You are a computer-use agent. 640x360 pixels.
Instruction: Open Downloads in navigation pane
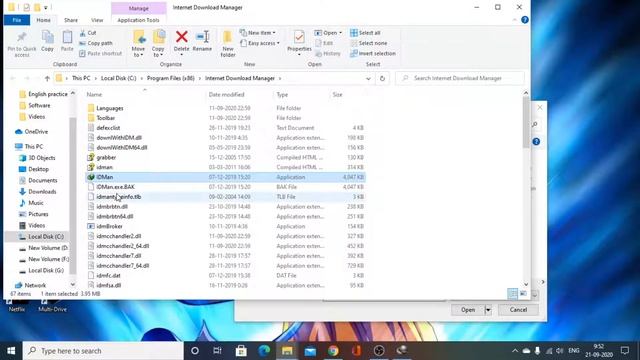[42, 191]
